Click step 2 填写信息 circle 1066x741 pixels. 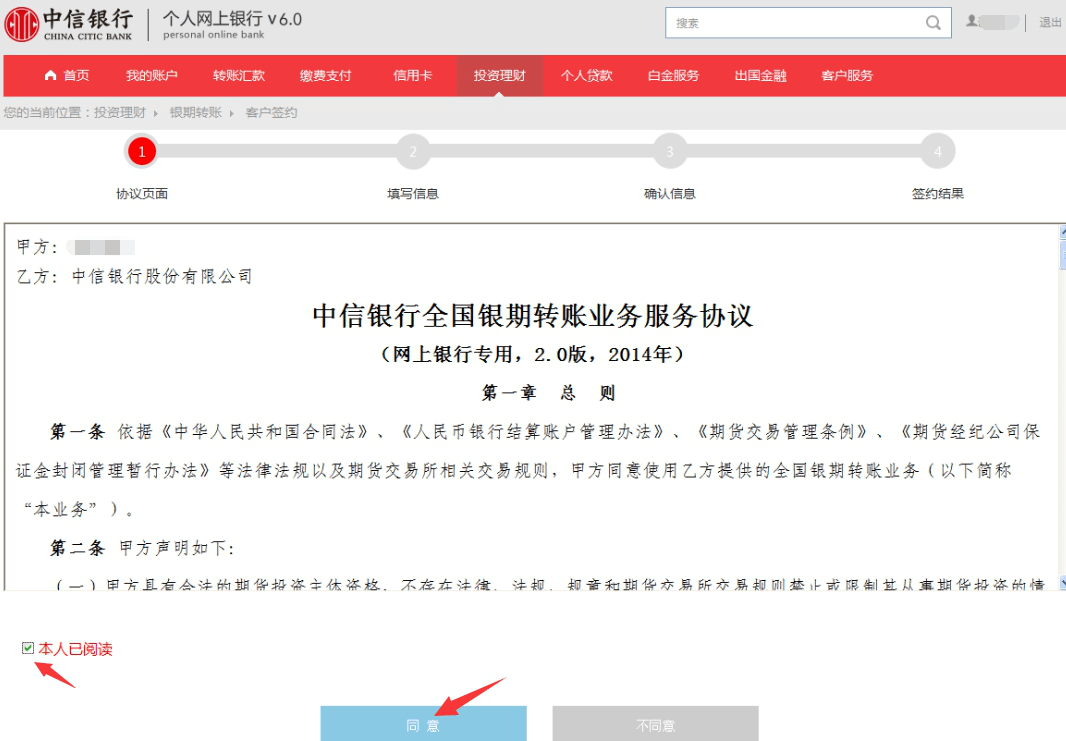[x=413, y=151]
